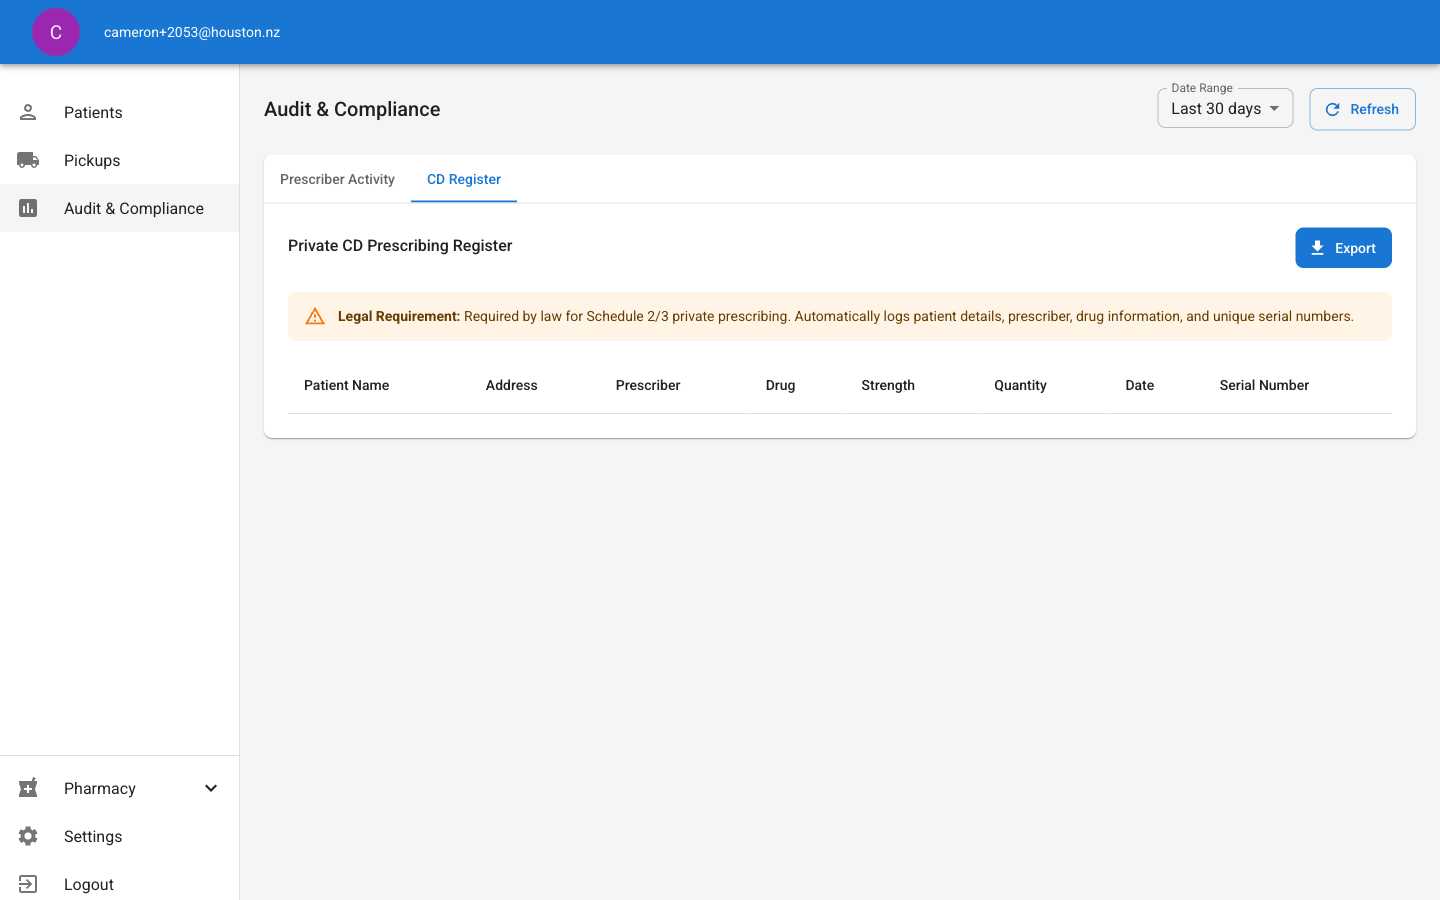Go to Pickups in the sidebar
This screenshot has height=900, width=1440.
click(x=120, y=160)
